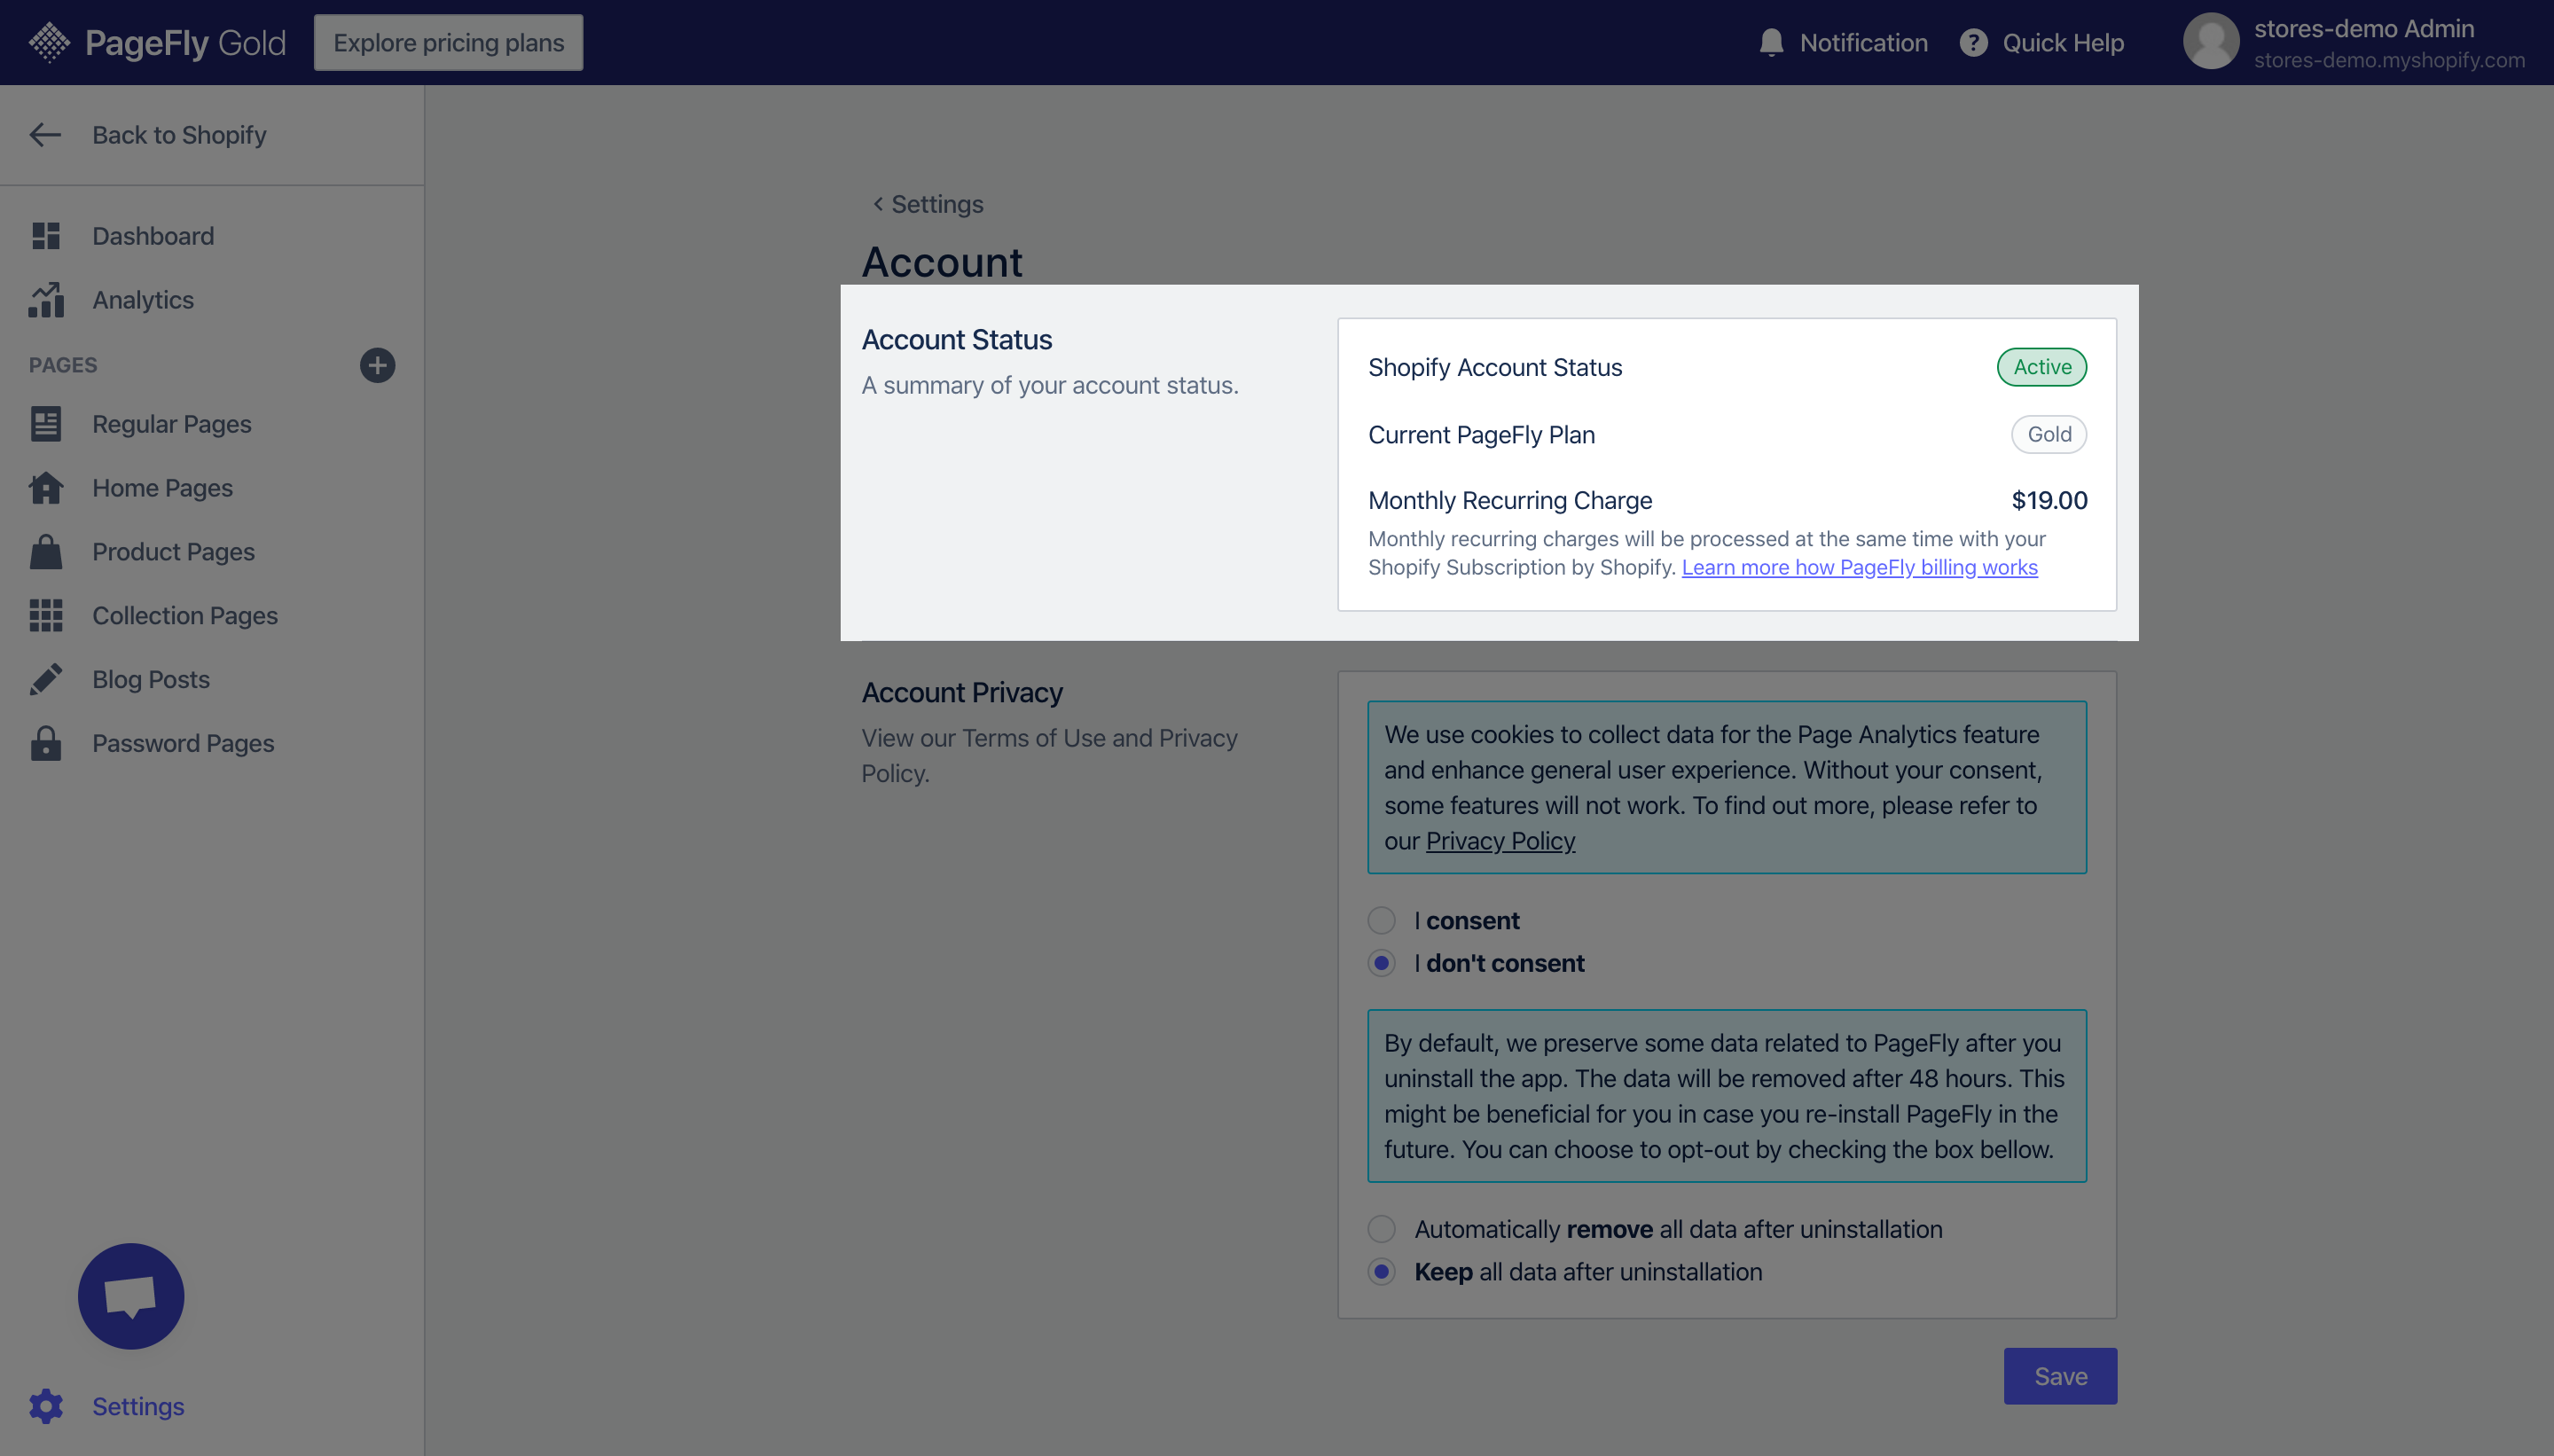Click the Quick Help label in header

coord(2063,43)
